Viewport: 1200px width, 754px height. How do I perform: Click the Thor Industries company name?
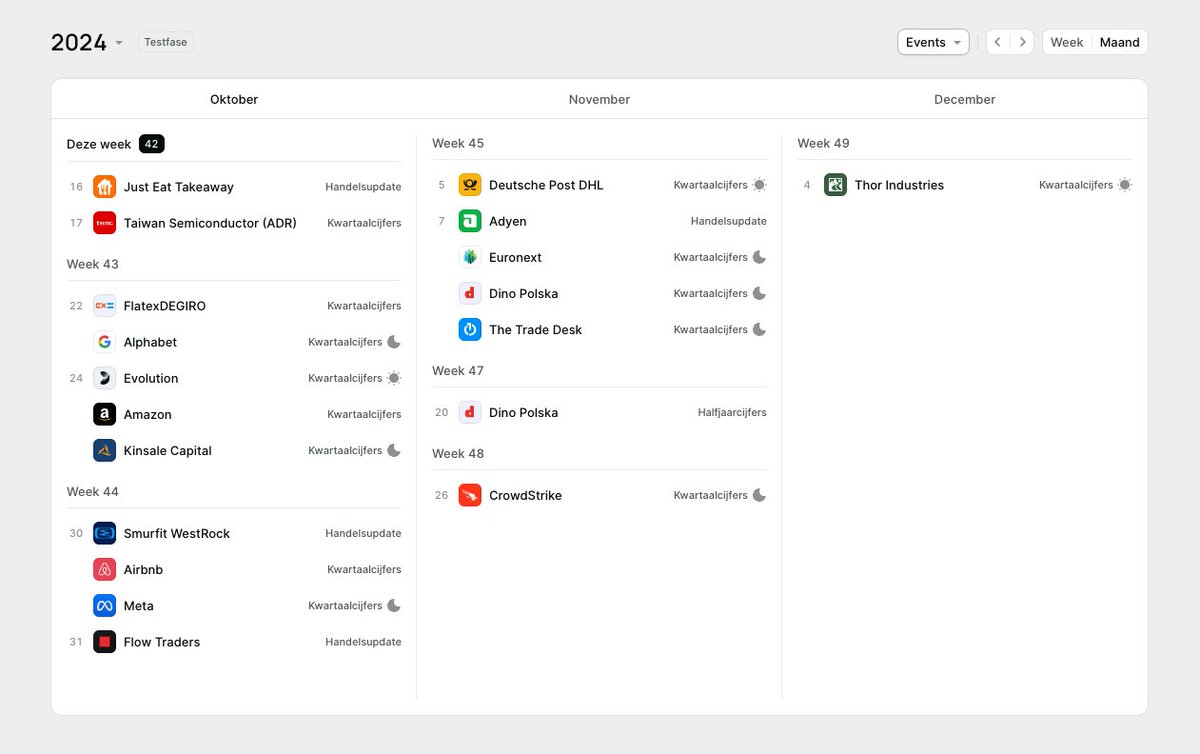coord(899,185)
